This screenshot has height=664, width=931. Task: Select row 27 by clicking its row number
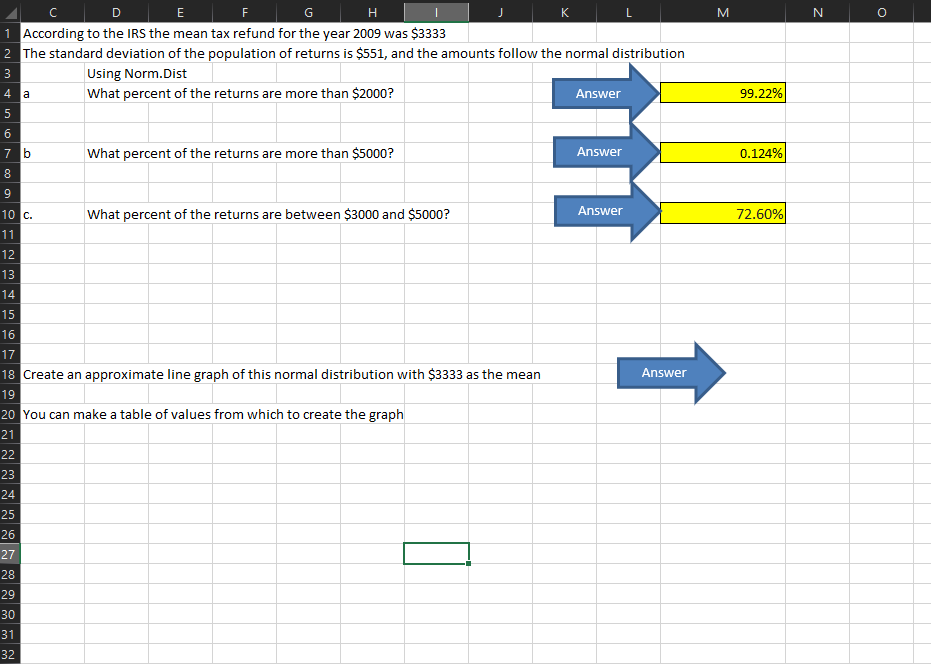[8, 554]
